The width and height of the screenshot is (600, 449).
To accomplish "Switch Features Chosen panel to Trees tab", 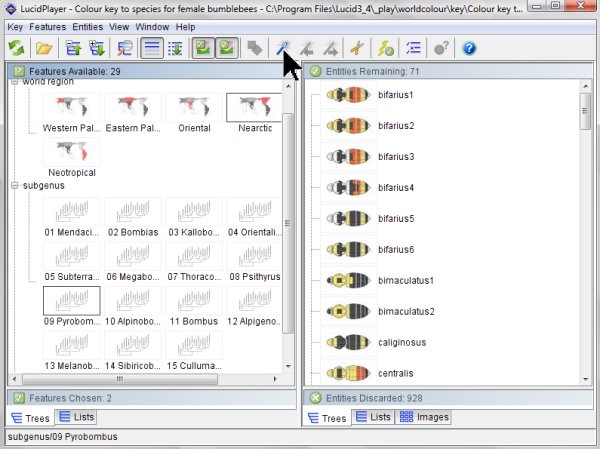I will click(x=31, y=418).
